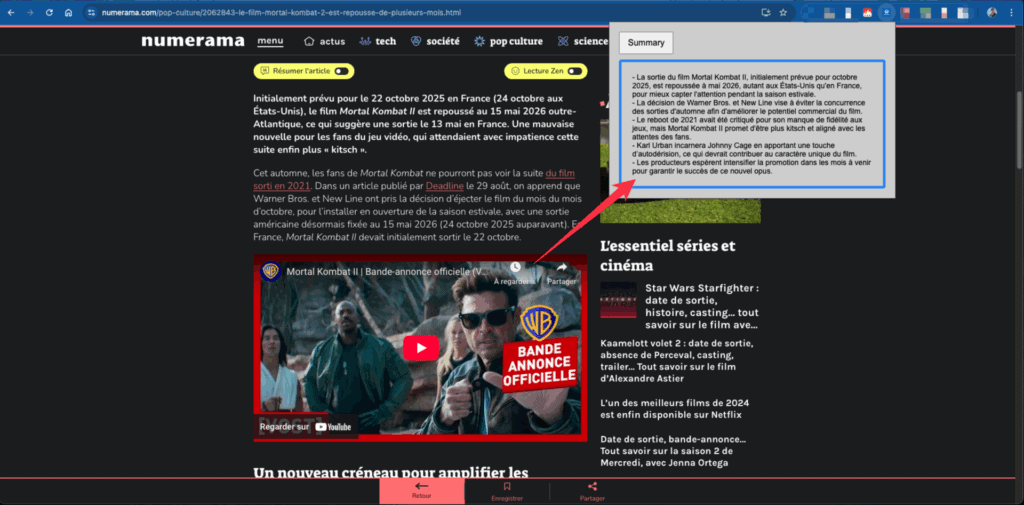Open the video title Mortal Kombat II Bande-annonce
Image resolution: width=1024 pixels, height=505 pixels.
point(387,271)
